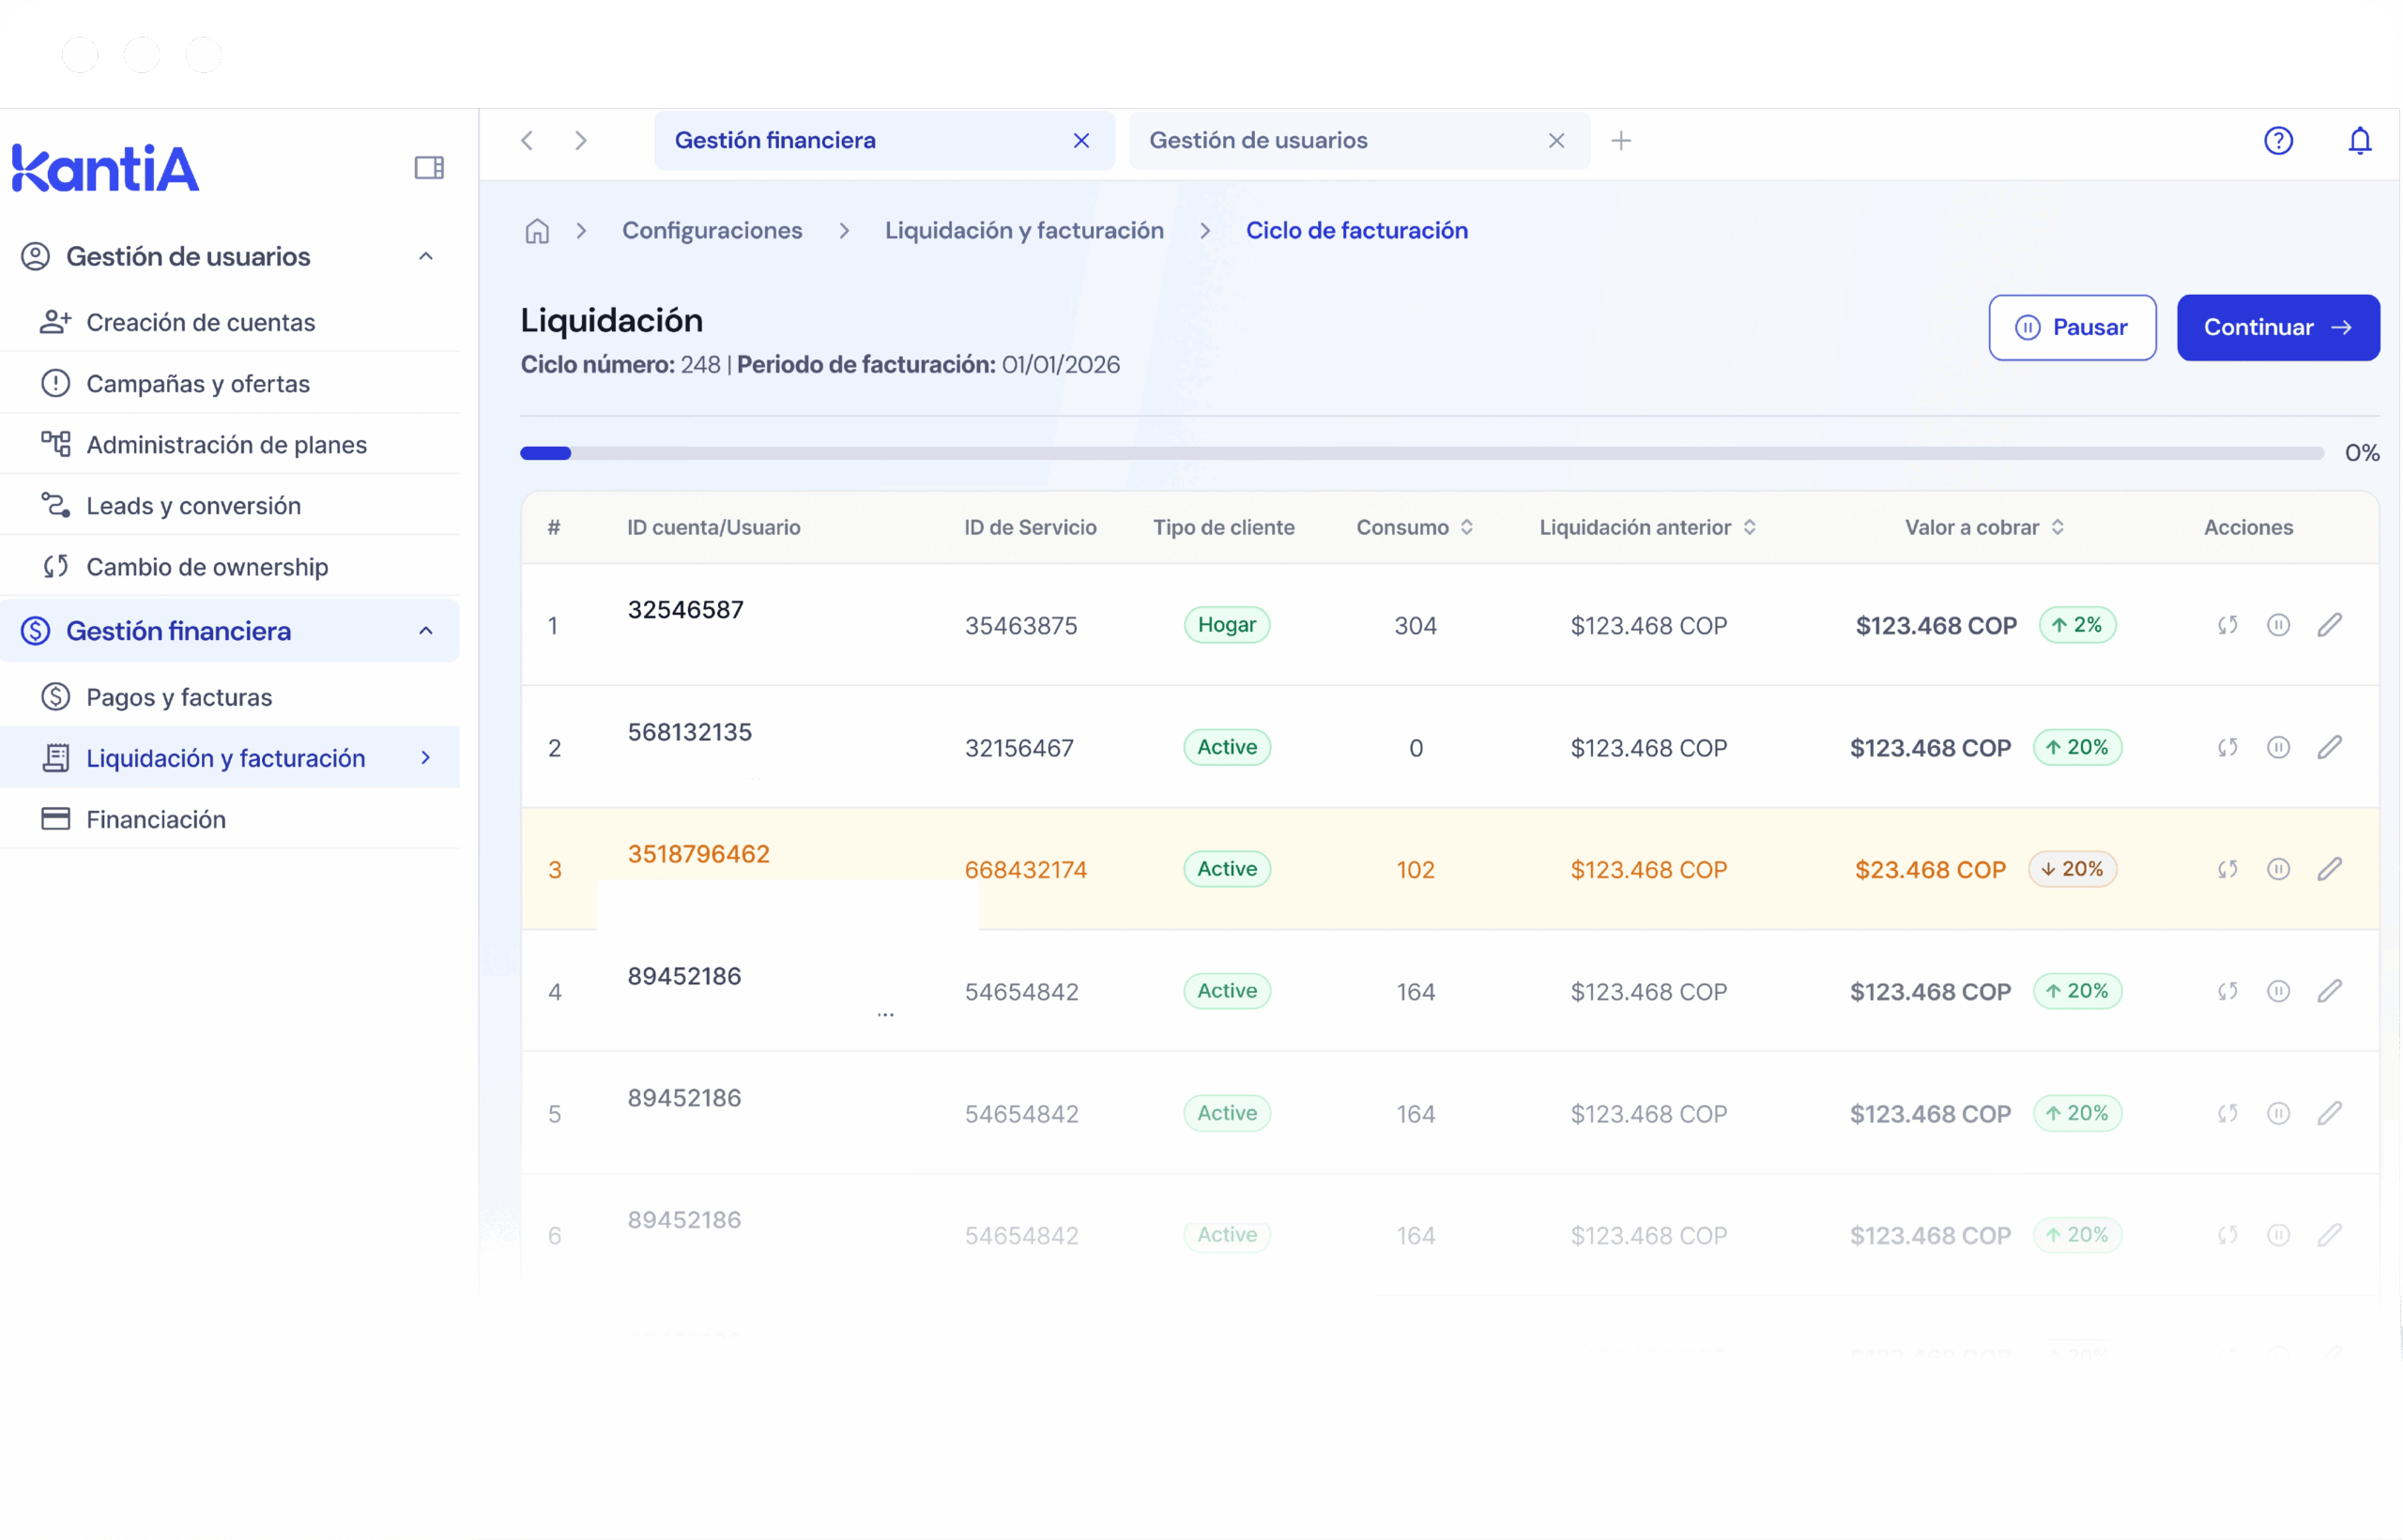Click the liquidation progress bar

point(1420,454)
